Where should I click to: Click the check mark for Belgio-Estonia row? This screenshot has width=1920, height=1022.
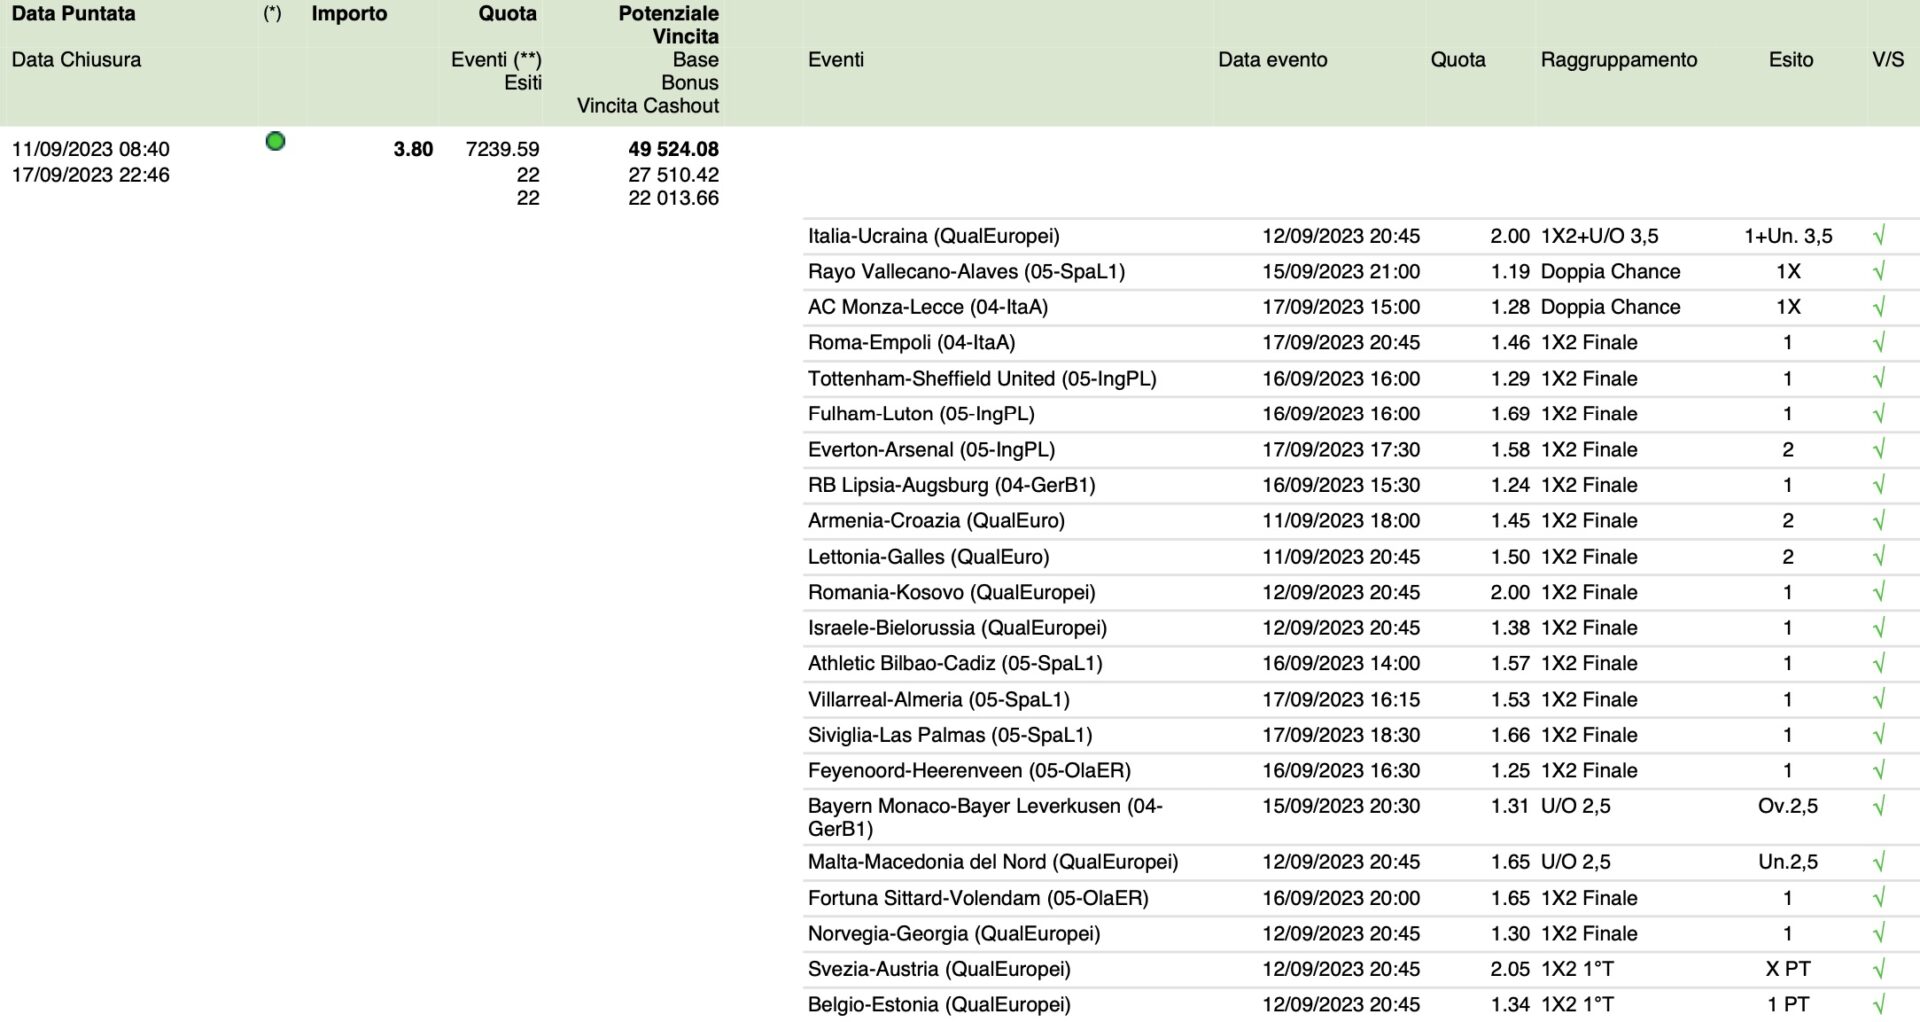pyautogui.click(x=1879, y=1004)
